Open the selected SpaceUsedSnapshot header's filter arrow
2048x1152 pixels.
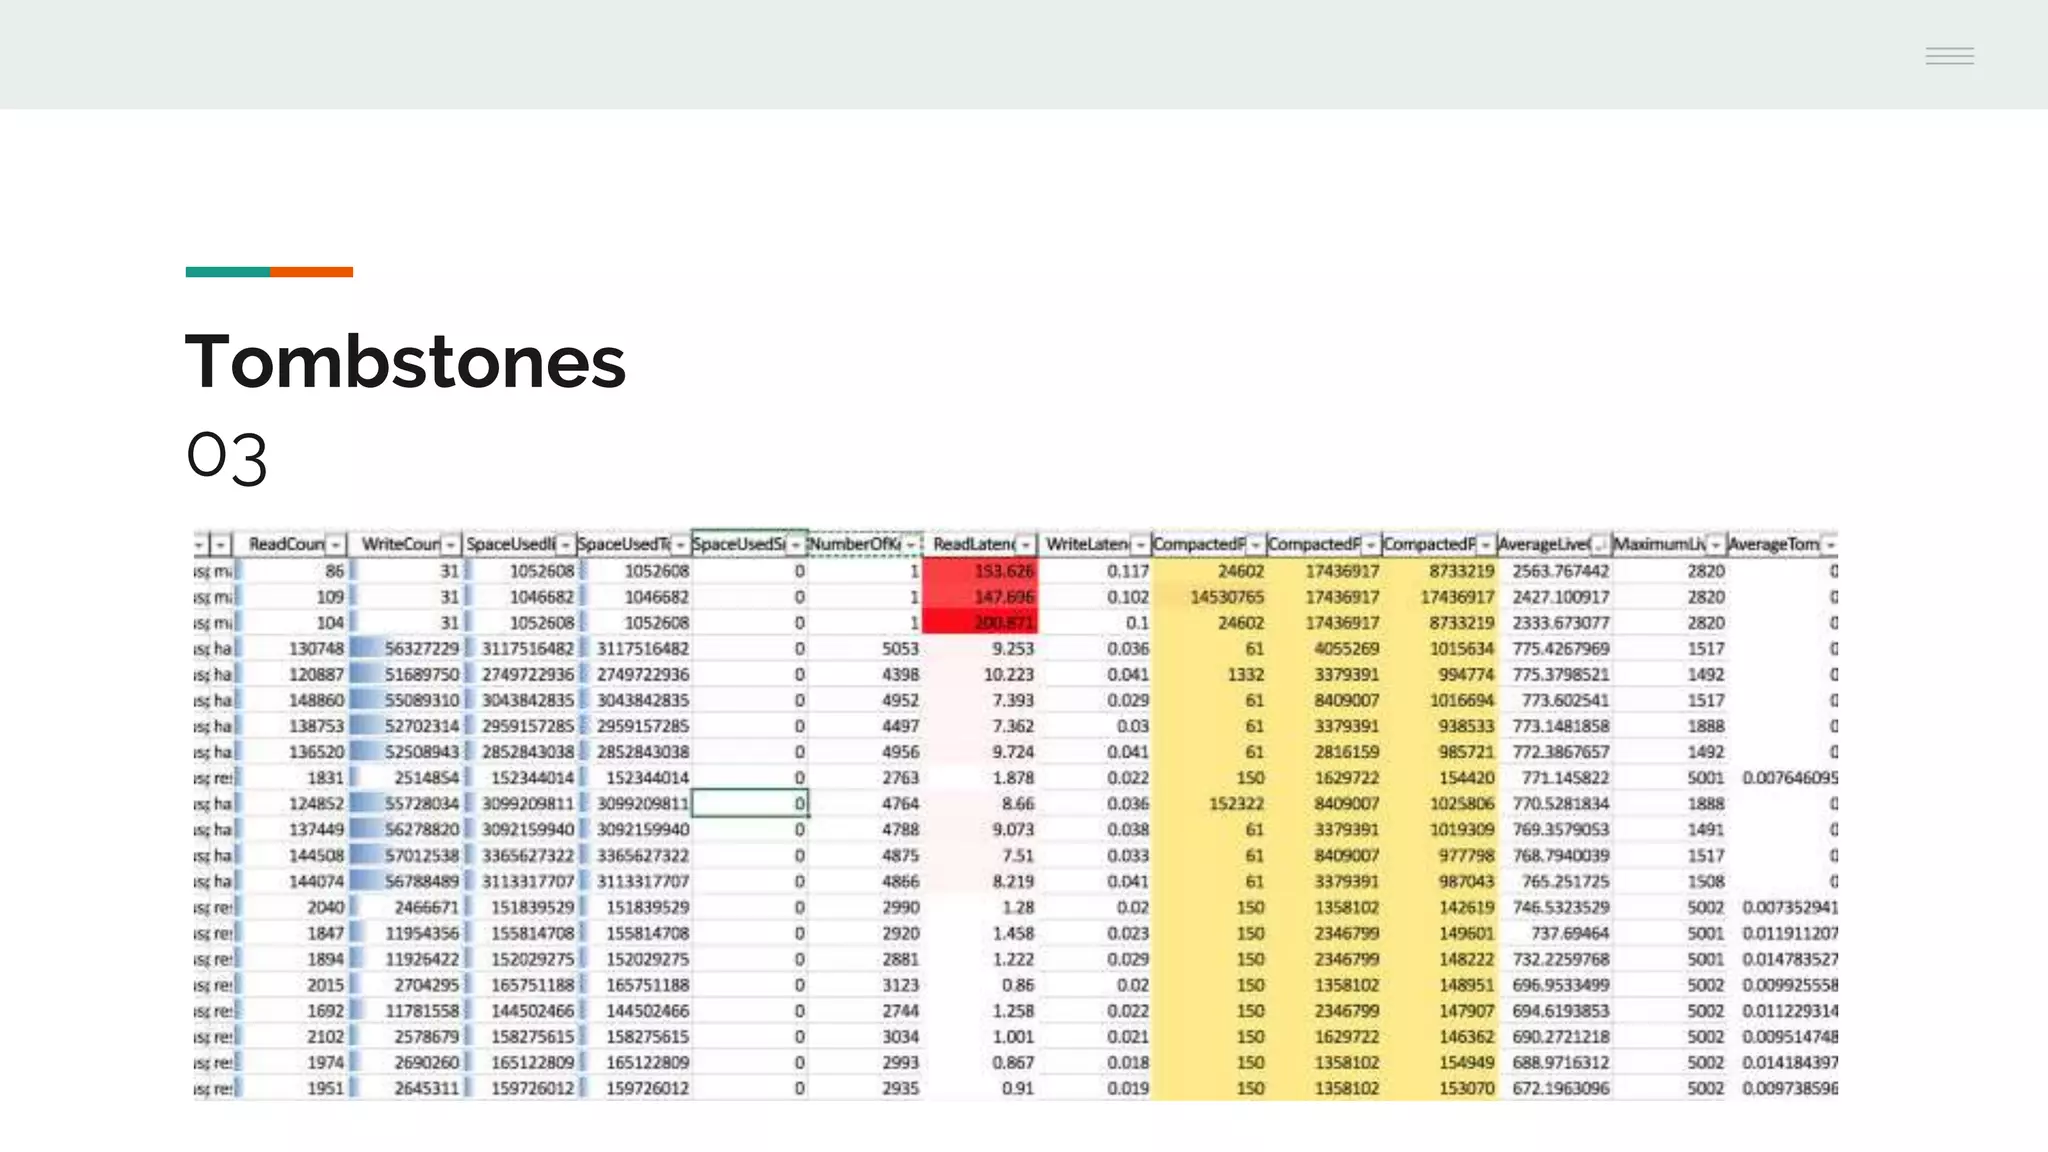(x=795, y=544)
